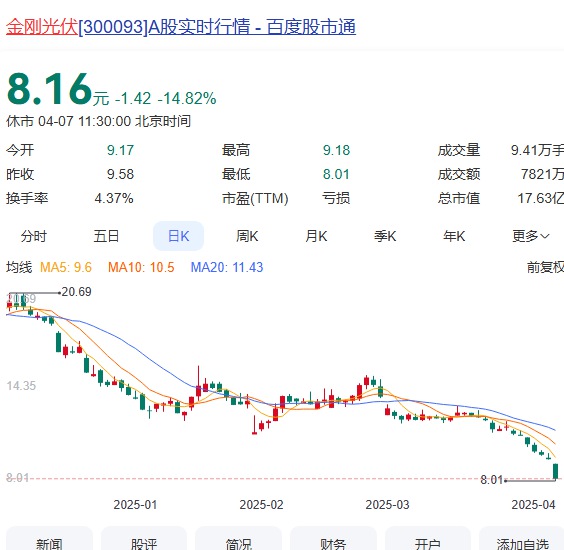This screenshot has height=550, width=564.
Task: Select the 周K chart tab
Action: click(x=247, y=236)
